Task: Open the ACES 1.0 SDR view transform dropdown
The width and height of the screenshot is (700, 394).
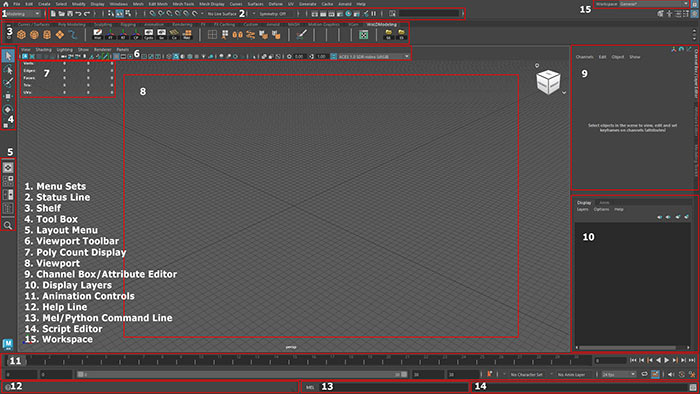Action: pyautogui.click(x=374, y=57)
